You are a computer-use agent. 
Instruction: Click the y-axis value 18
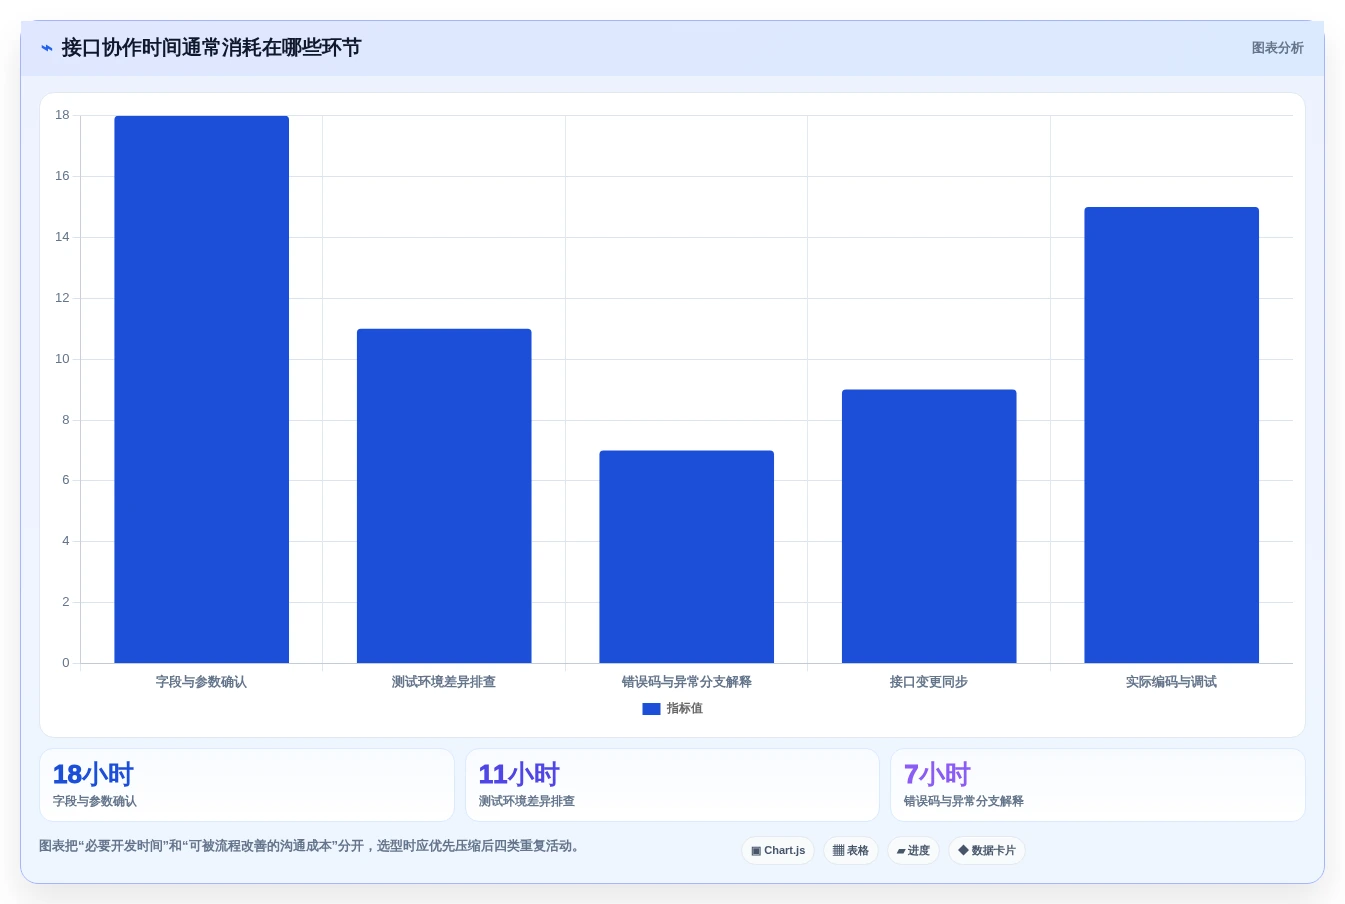click(x=63, y=116)
